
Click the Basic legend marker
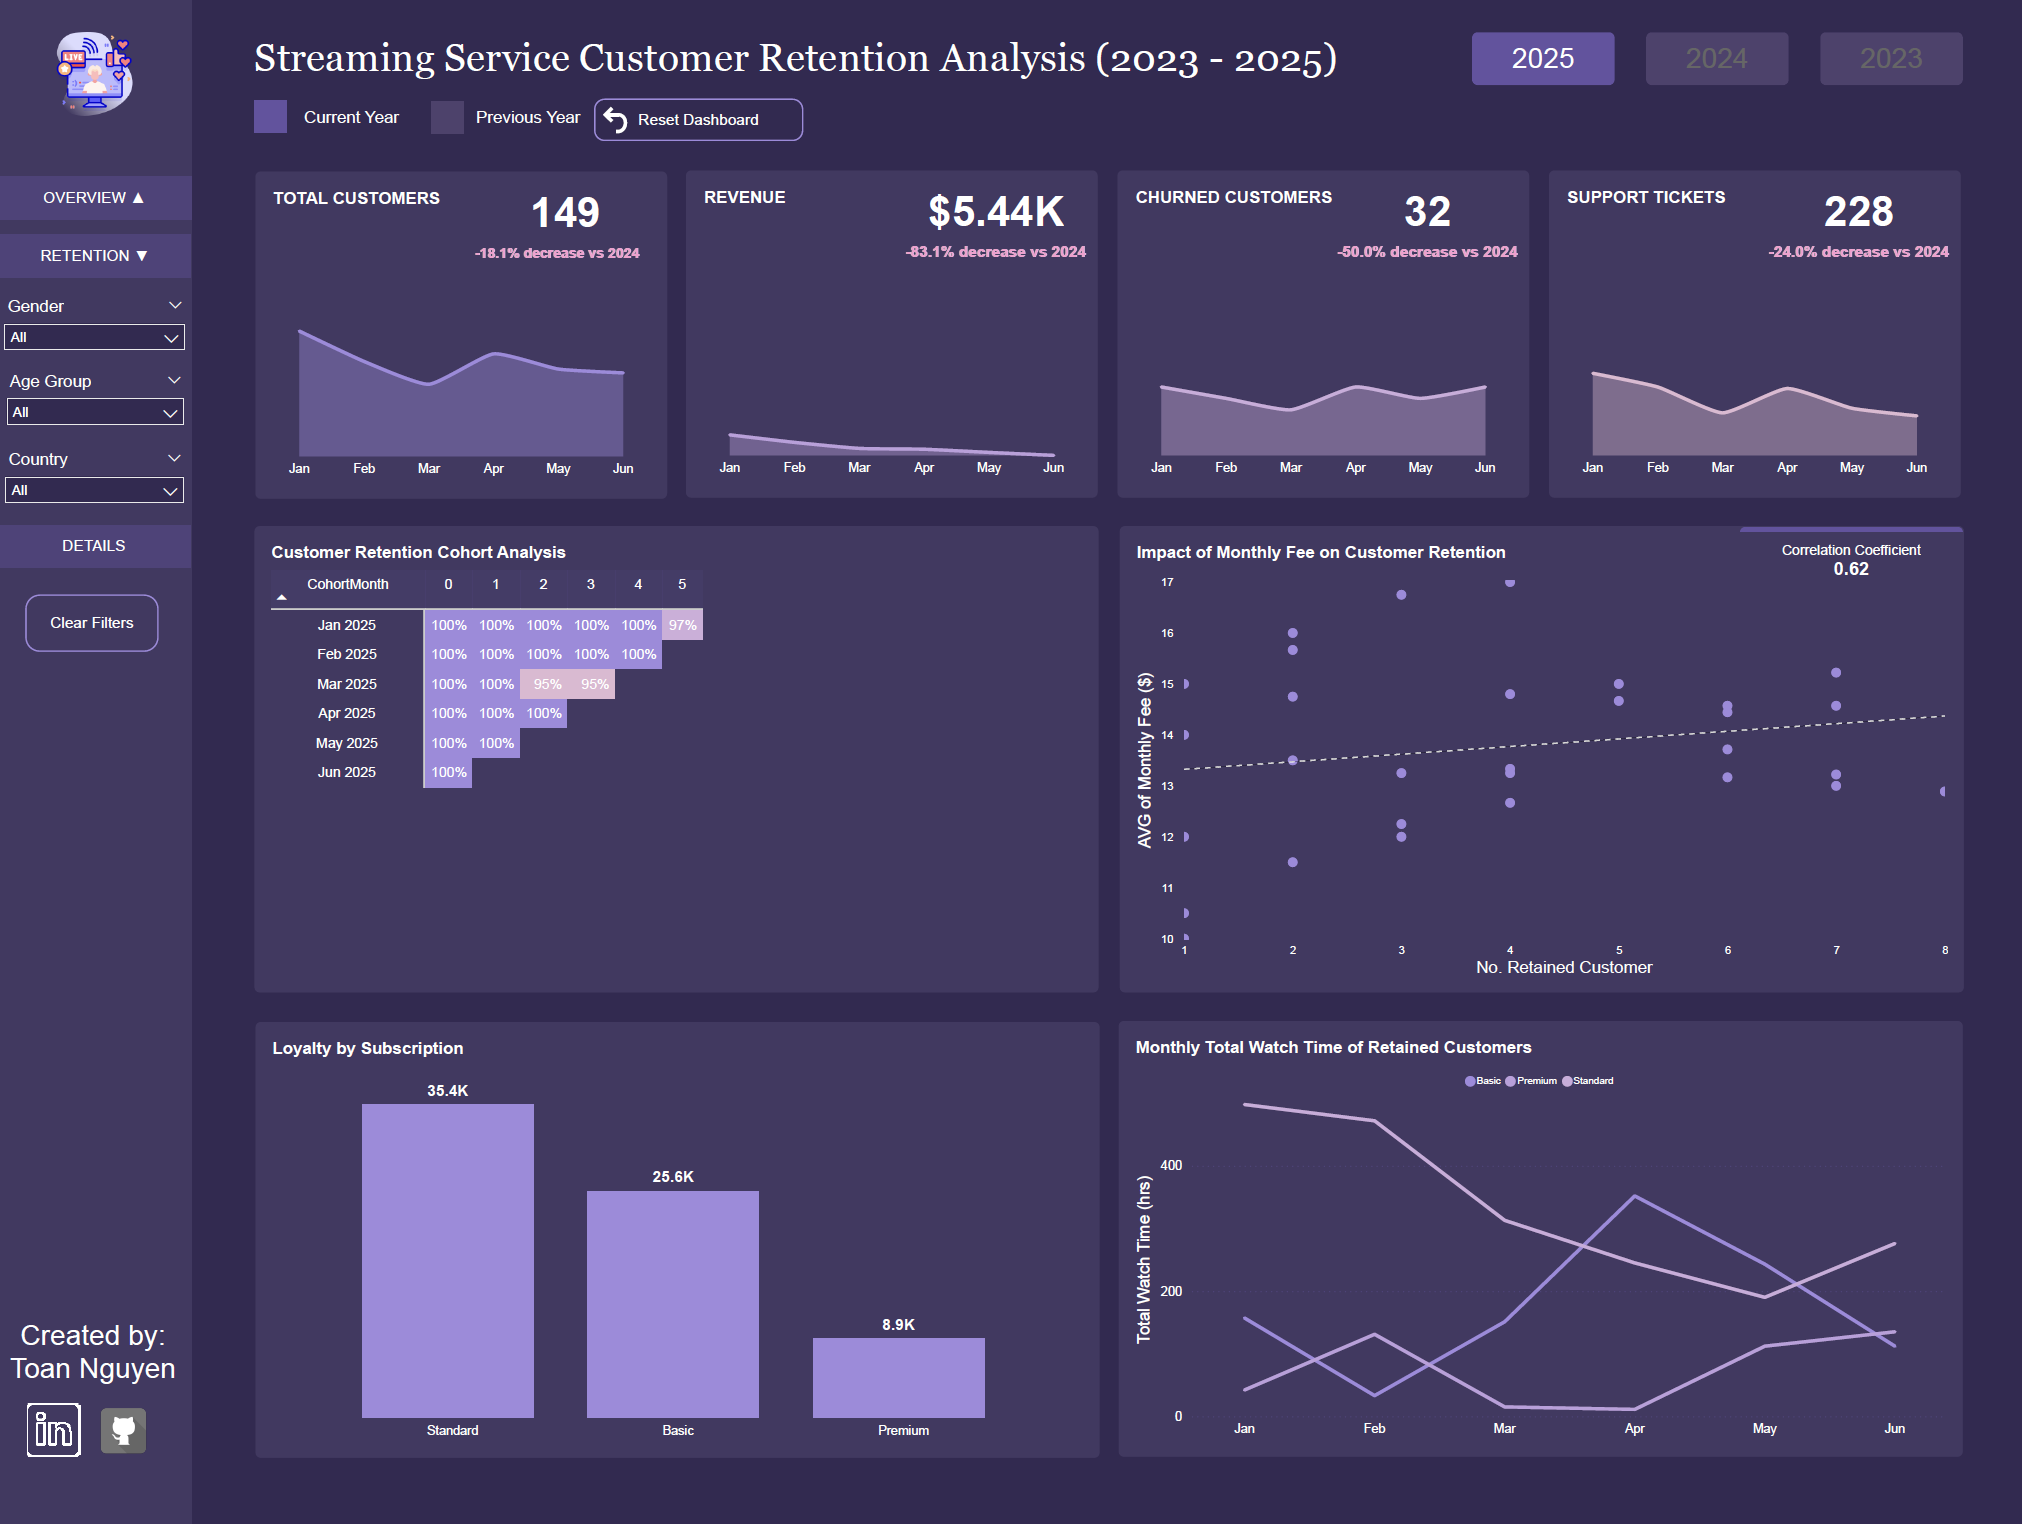[x=1470, y=1081]
